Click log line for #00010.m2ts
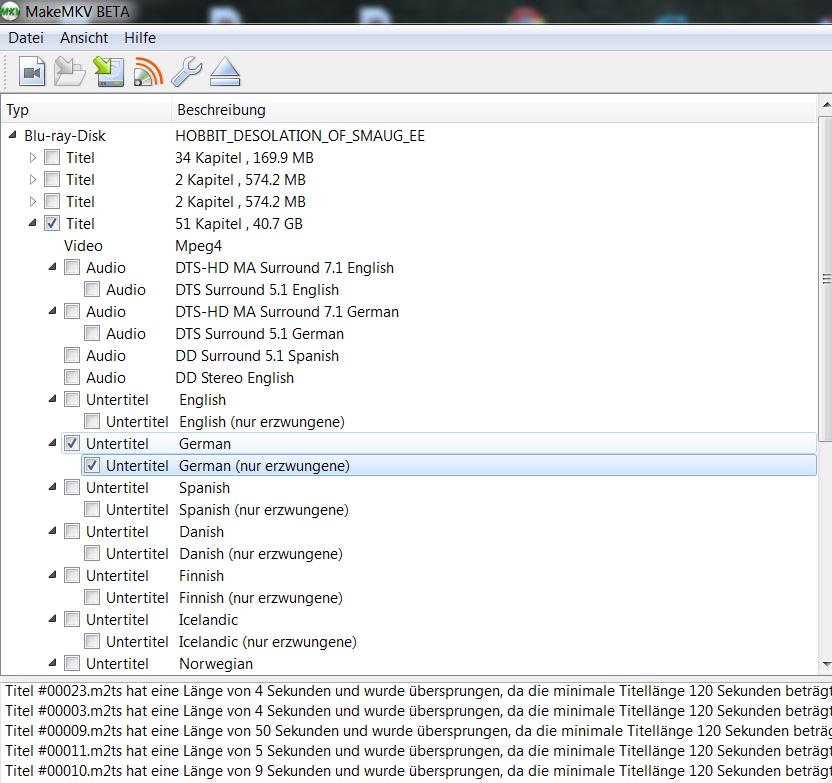The width and height of the screenshot is (832, 783). tap(418, 770)
